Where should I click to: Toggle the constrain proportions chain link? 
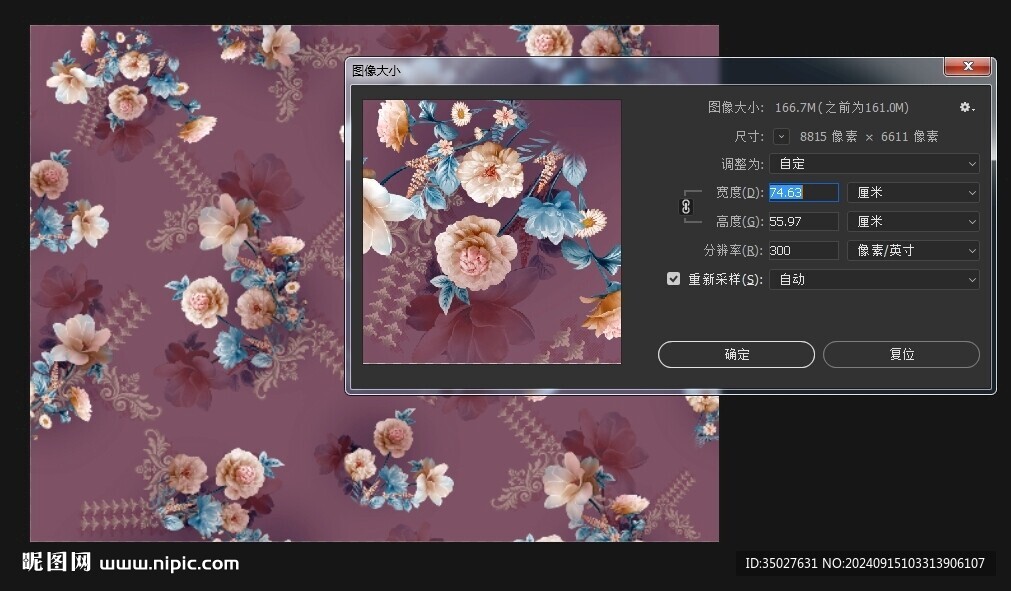pyautogui.click(x=686, y=206)
